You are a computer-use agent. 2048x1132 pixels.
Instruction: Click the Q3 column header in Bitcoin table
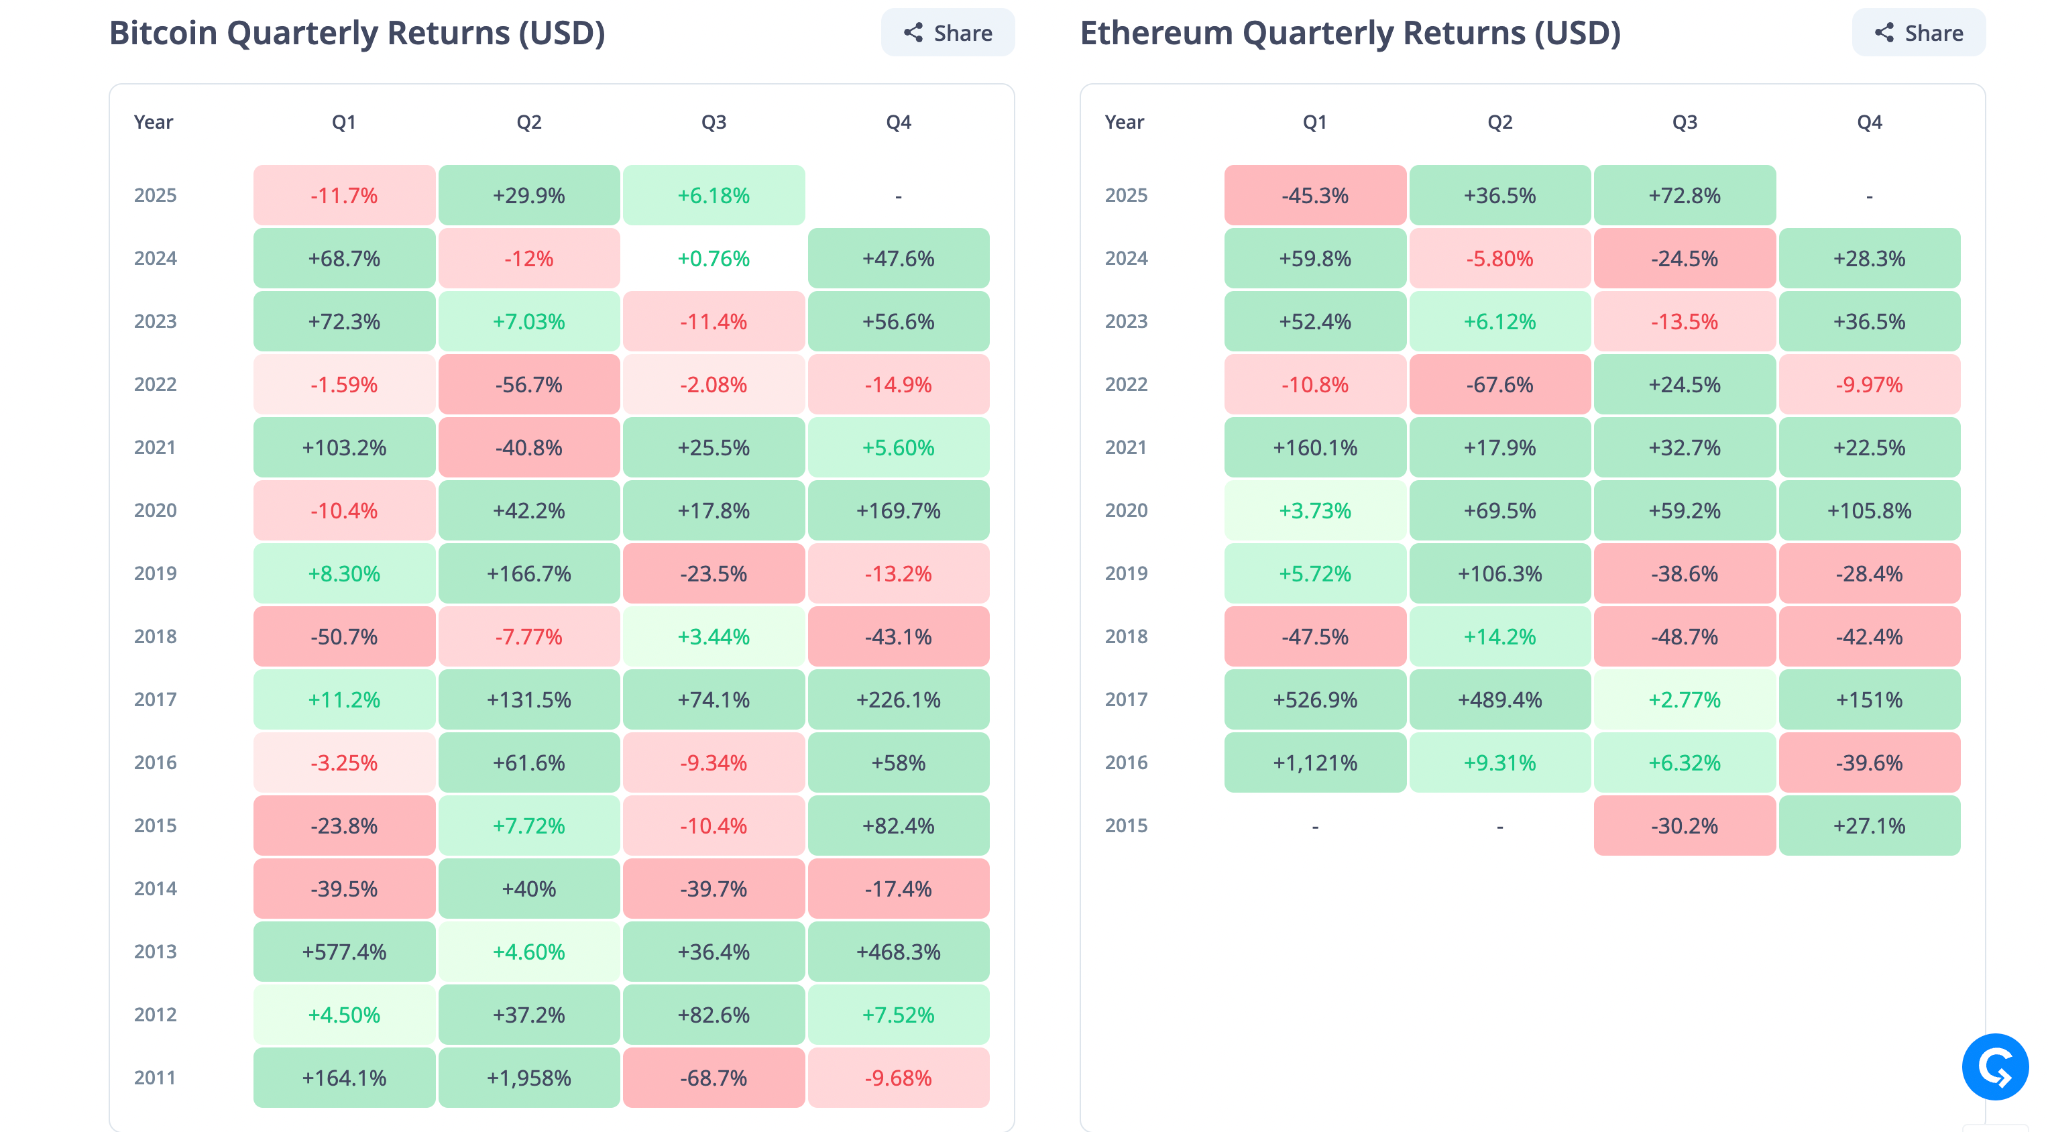714,122
